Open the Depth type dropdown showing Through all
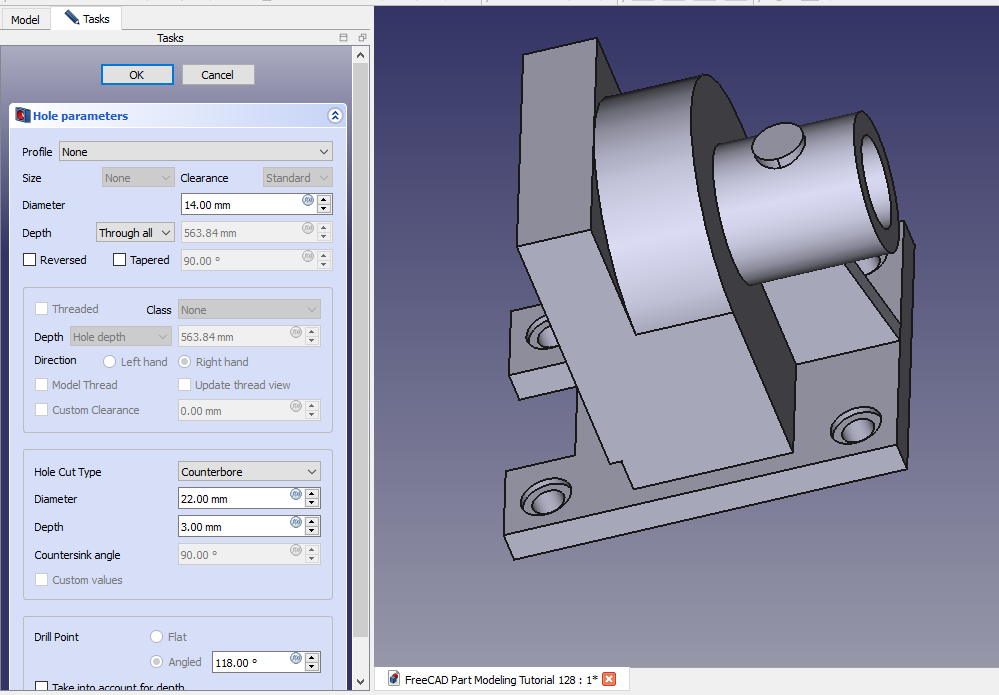This screenshot has width=999, height=695. 135,233
